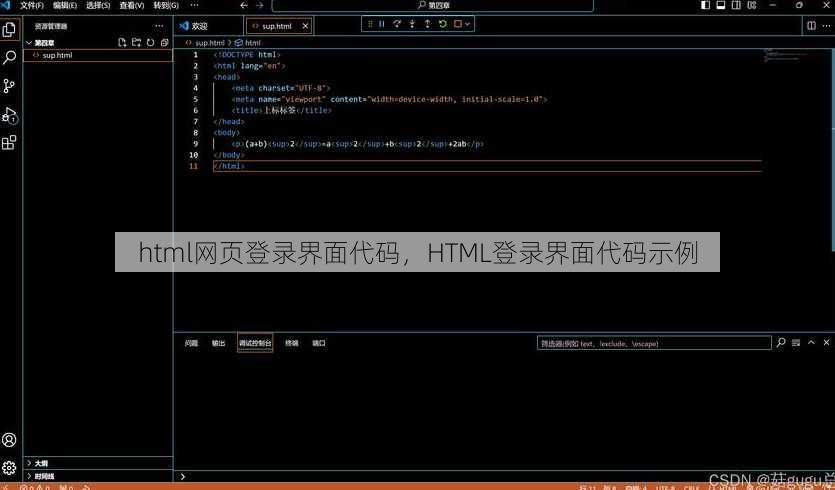Image resolution: width=835 pixels, height=490 pixels.
Task: Pause debugging from debug toolbar
Action: [x=382, y=24]
